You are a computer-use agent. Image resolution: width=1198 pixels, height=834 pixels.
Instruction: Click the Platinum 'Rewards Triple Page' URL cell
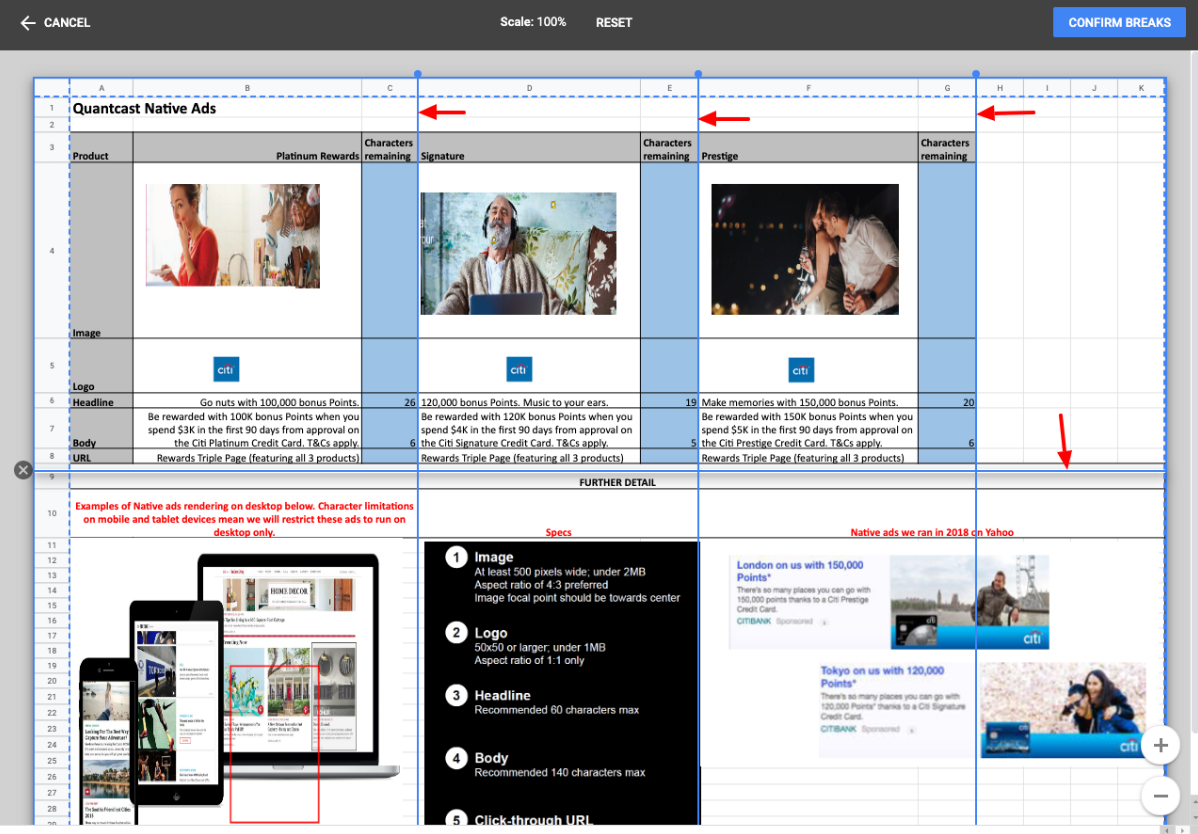pyautogui.click(x=247, y=457)
